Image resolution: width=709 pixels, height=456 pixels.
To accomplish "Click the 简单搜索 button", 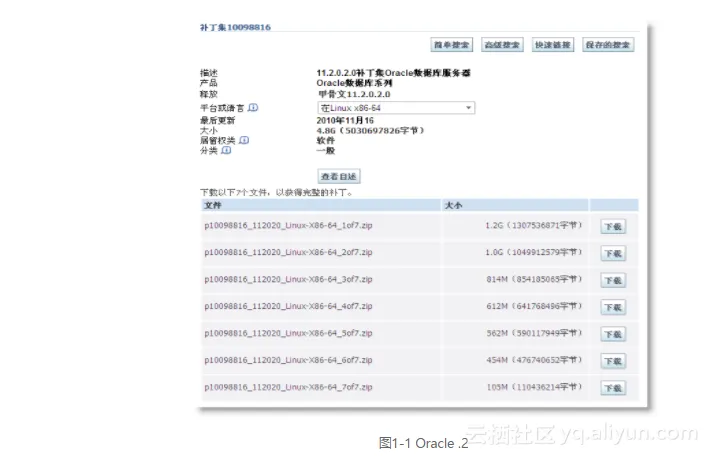I will (x=451, y=45).
